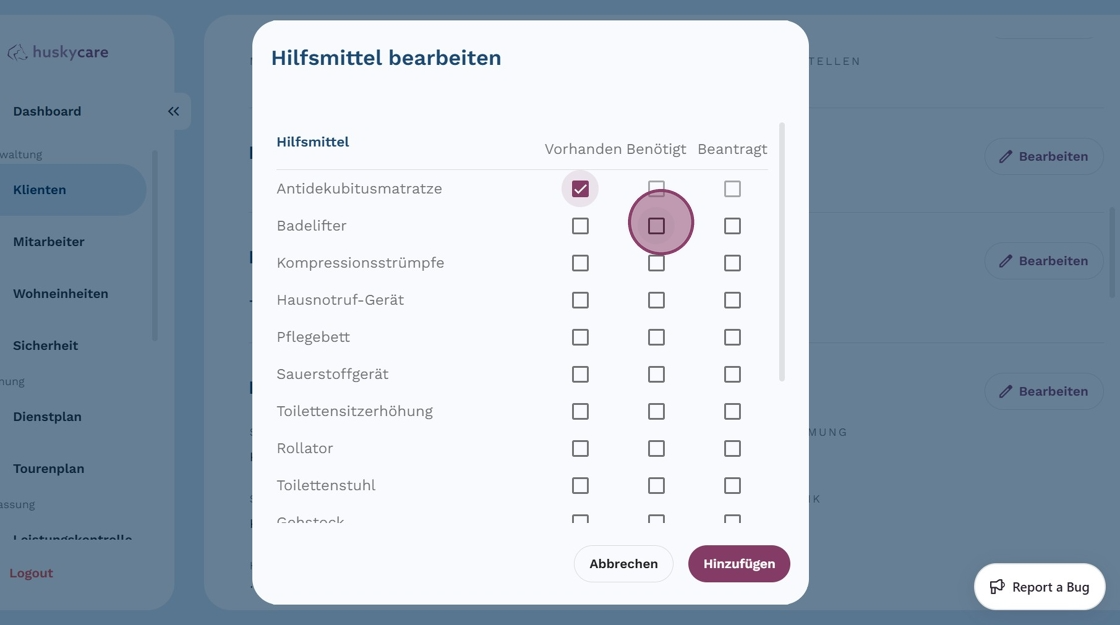Click the Hinzufügen button
The height and width of the screenshot is (625, 1120).
[x=739, y=564]
